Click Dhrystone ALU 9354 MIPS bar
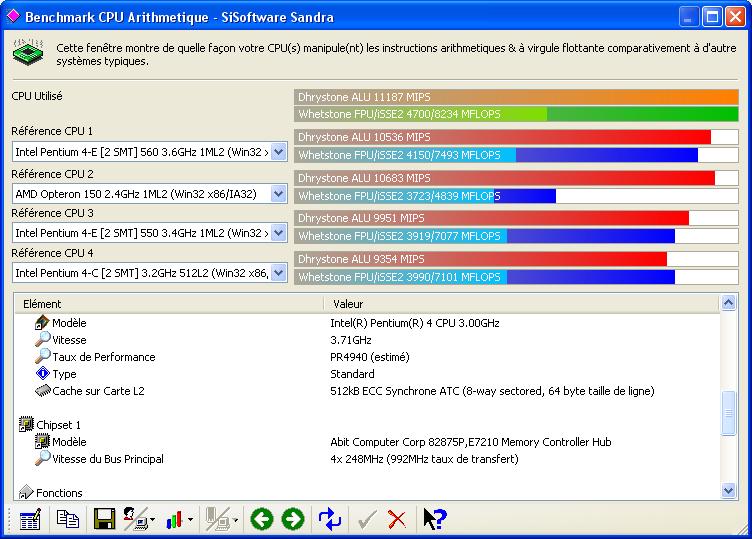Viewport: 752px width, 539px height. (x=516, y=259)
